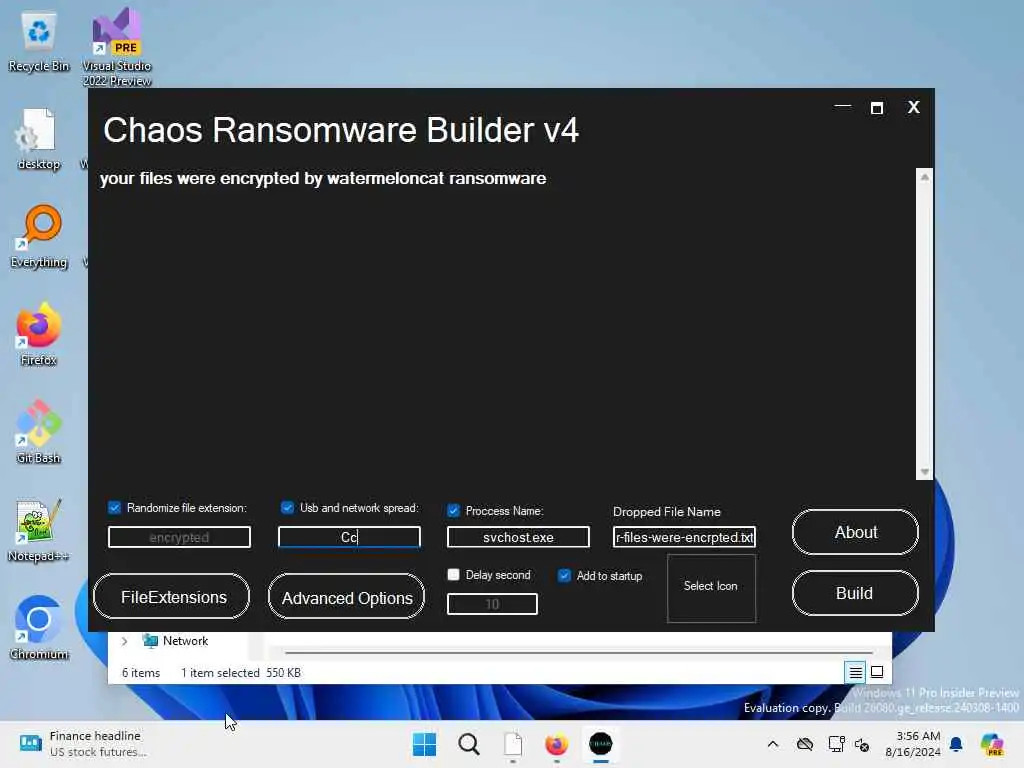
Task: Click the Build button
Action: [856, 593]
